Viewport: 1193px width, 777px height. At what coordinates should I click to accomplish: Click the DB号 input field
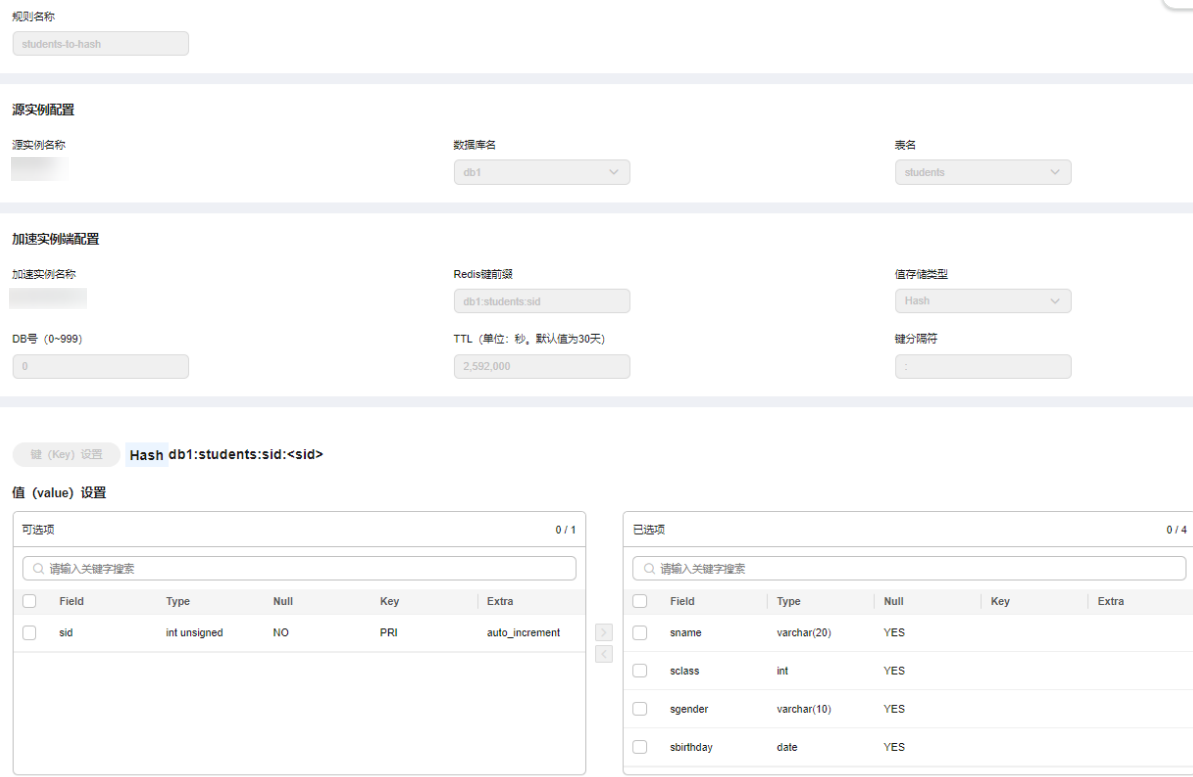click(100, 367)
